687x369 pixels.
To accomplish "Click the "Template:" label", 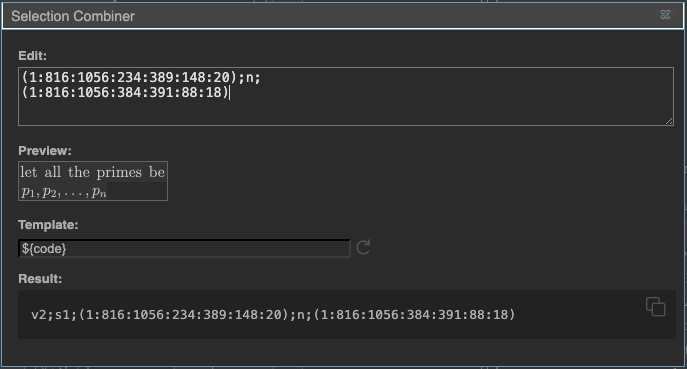I will [48, 225].
